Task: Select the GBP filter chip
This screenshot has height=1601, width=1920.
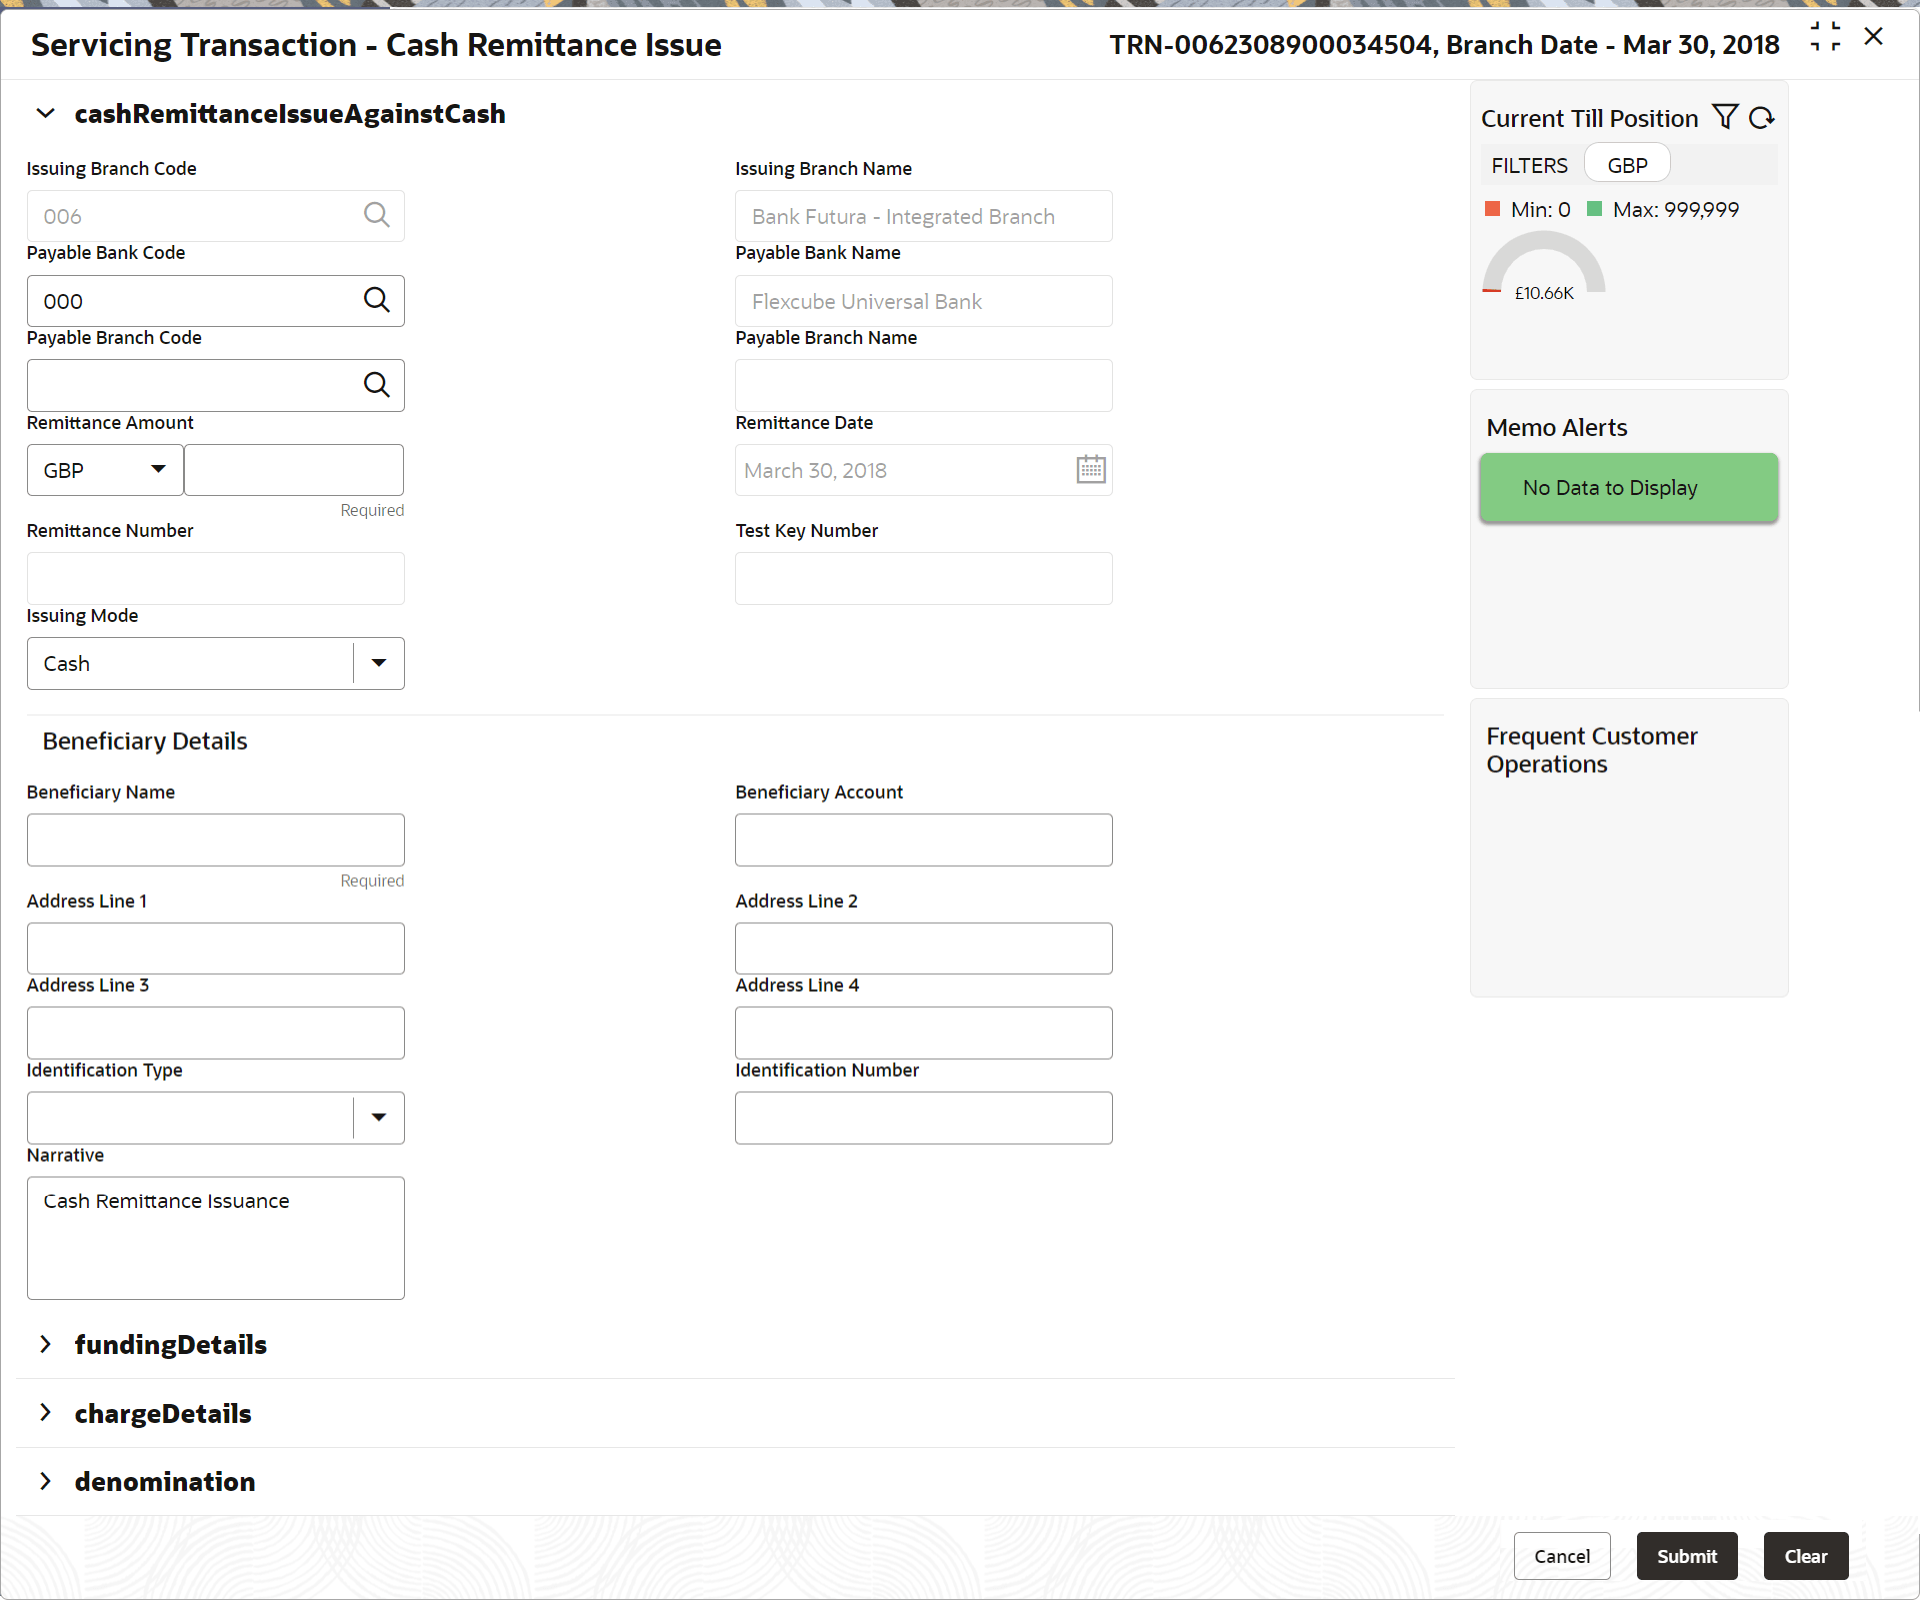Action: [x=1627, y=165]
